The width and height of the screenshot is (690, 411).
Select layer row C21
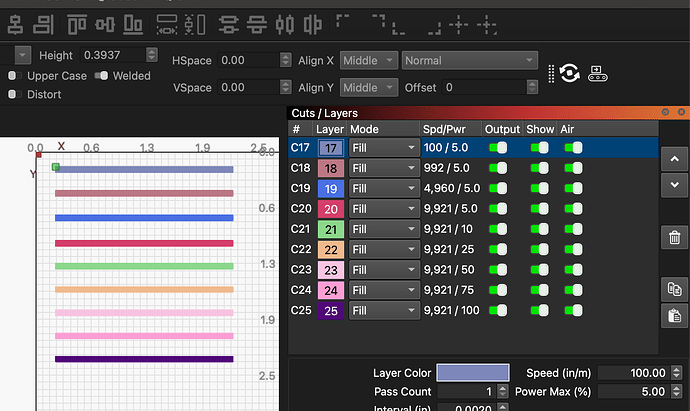point(473,229)
